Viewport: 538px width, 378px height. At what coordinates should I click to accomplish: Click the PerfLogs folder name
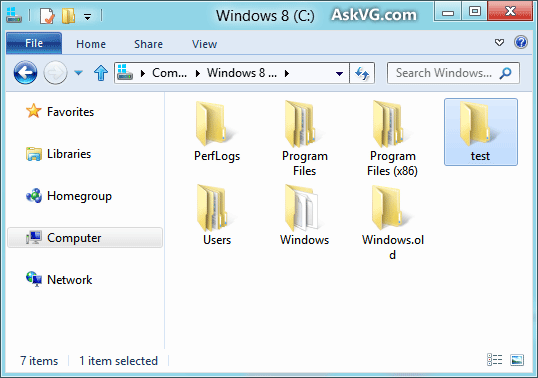tap(217, 156)
